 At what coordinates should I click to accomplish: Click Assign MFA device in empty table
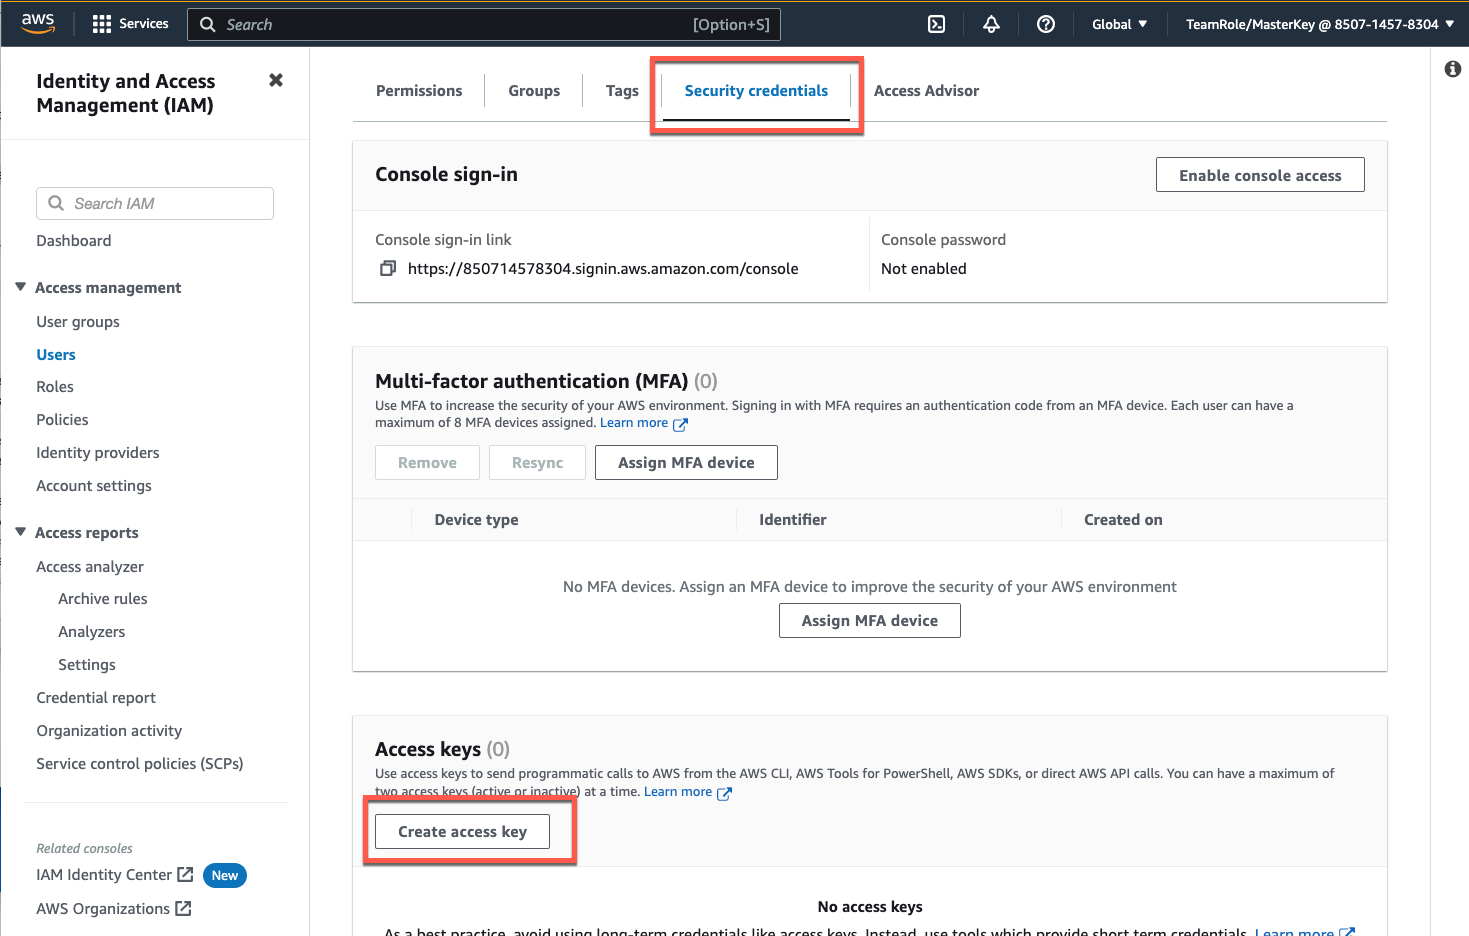coord(870,620)
